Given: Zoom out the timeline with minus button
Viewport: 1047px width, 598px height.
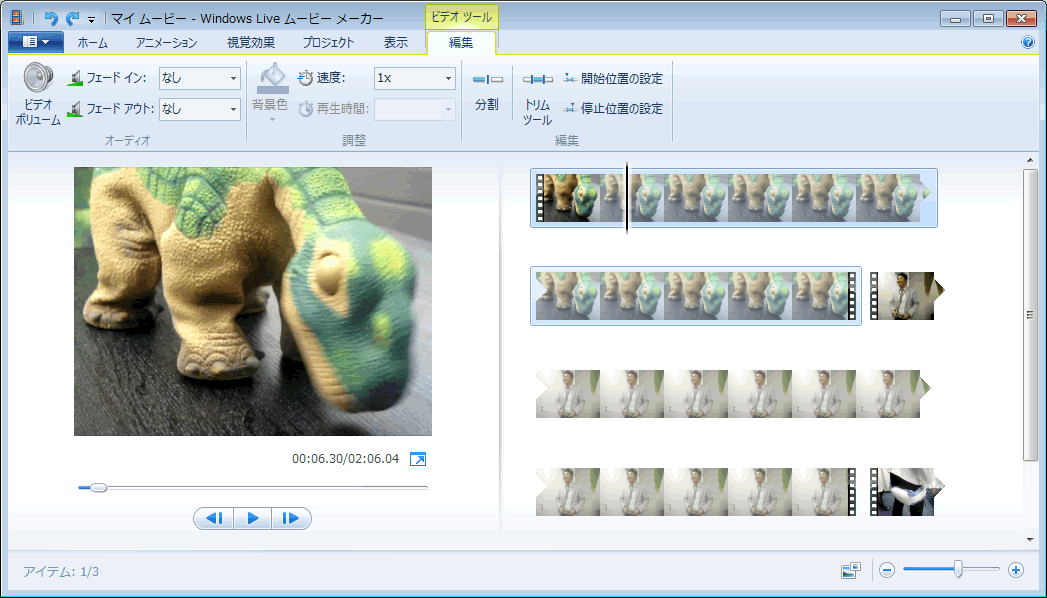Looking at the screenshot, I should [x=886, y=570].
